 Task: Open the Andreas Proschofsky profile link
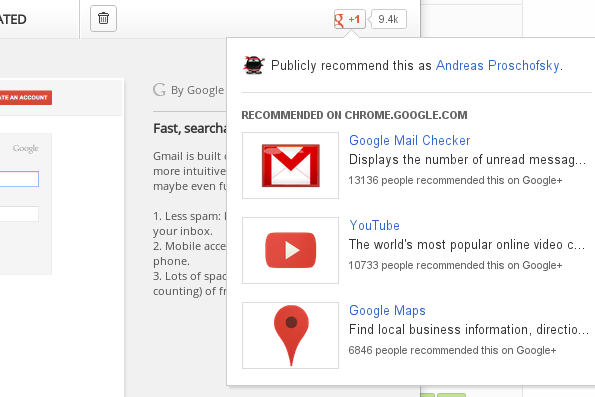point(497,65)
